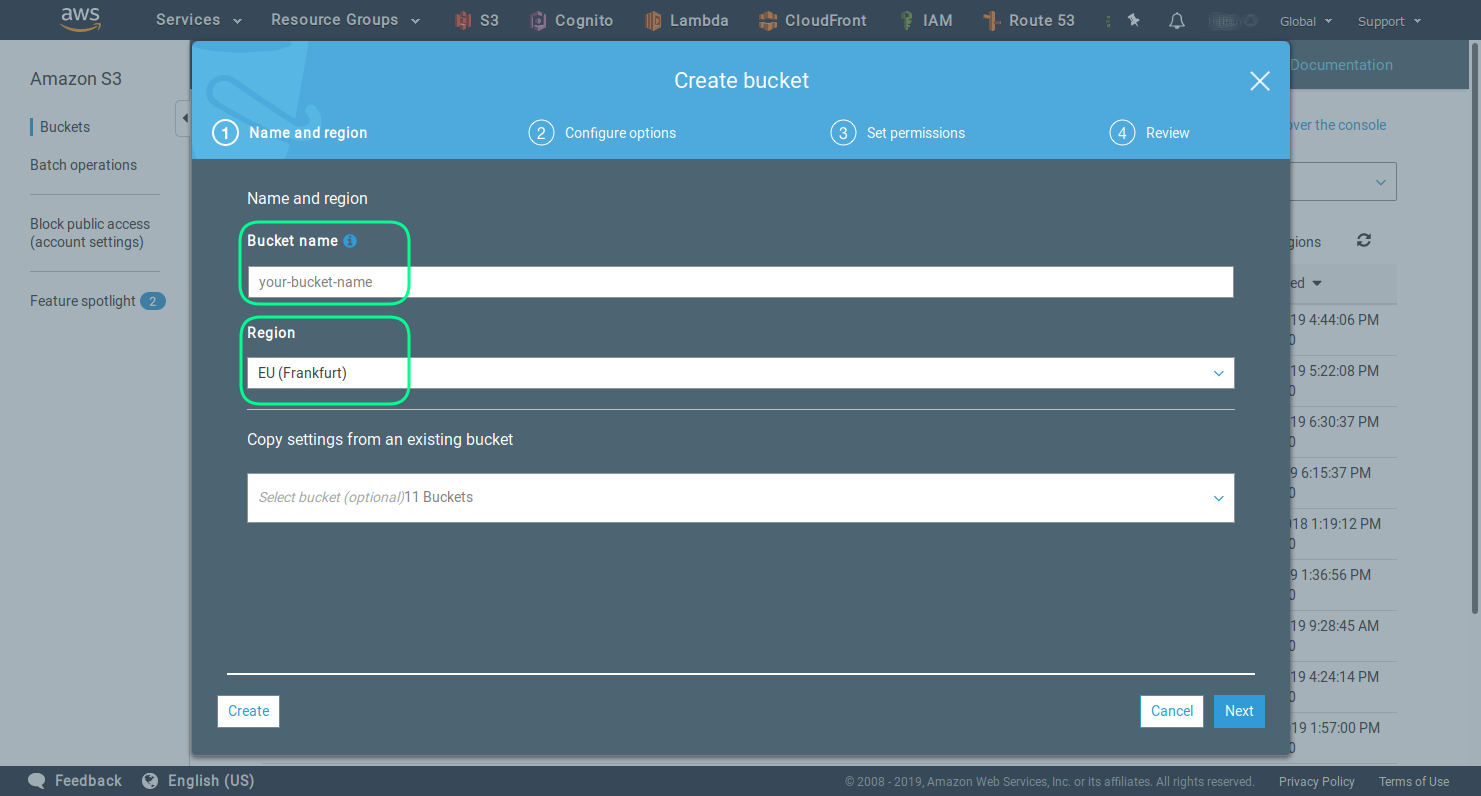Screen dimensions: 1481x796
Task: Open the IAM service shortcut
Action: [x=926, y=20]
